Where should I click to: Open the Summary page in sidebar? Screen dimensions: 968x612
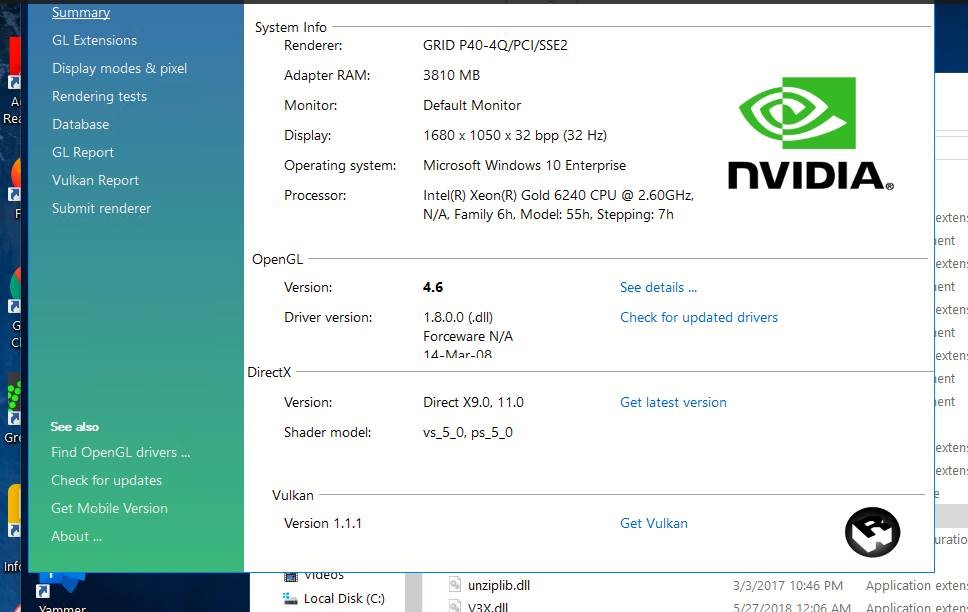[81, 13]
